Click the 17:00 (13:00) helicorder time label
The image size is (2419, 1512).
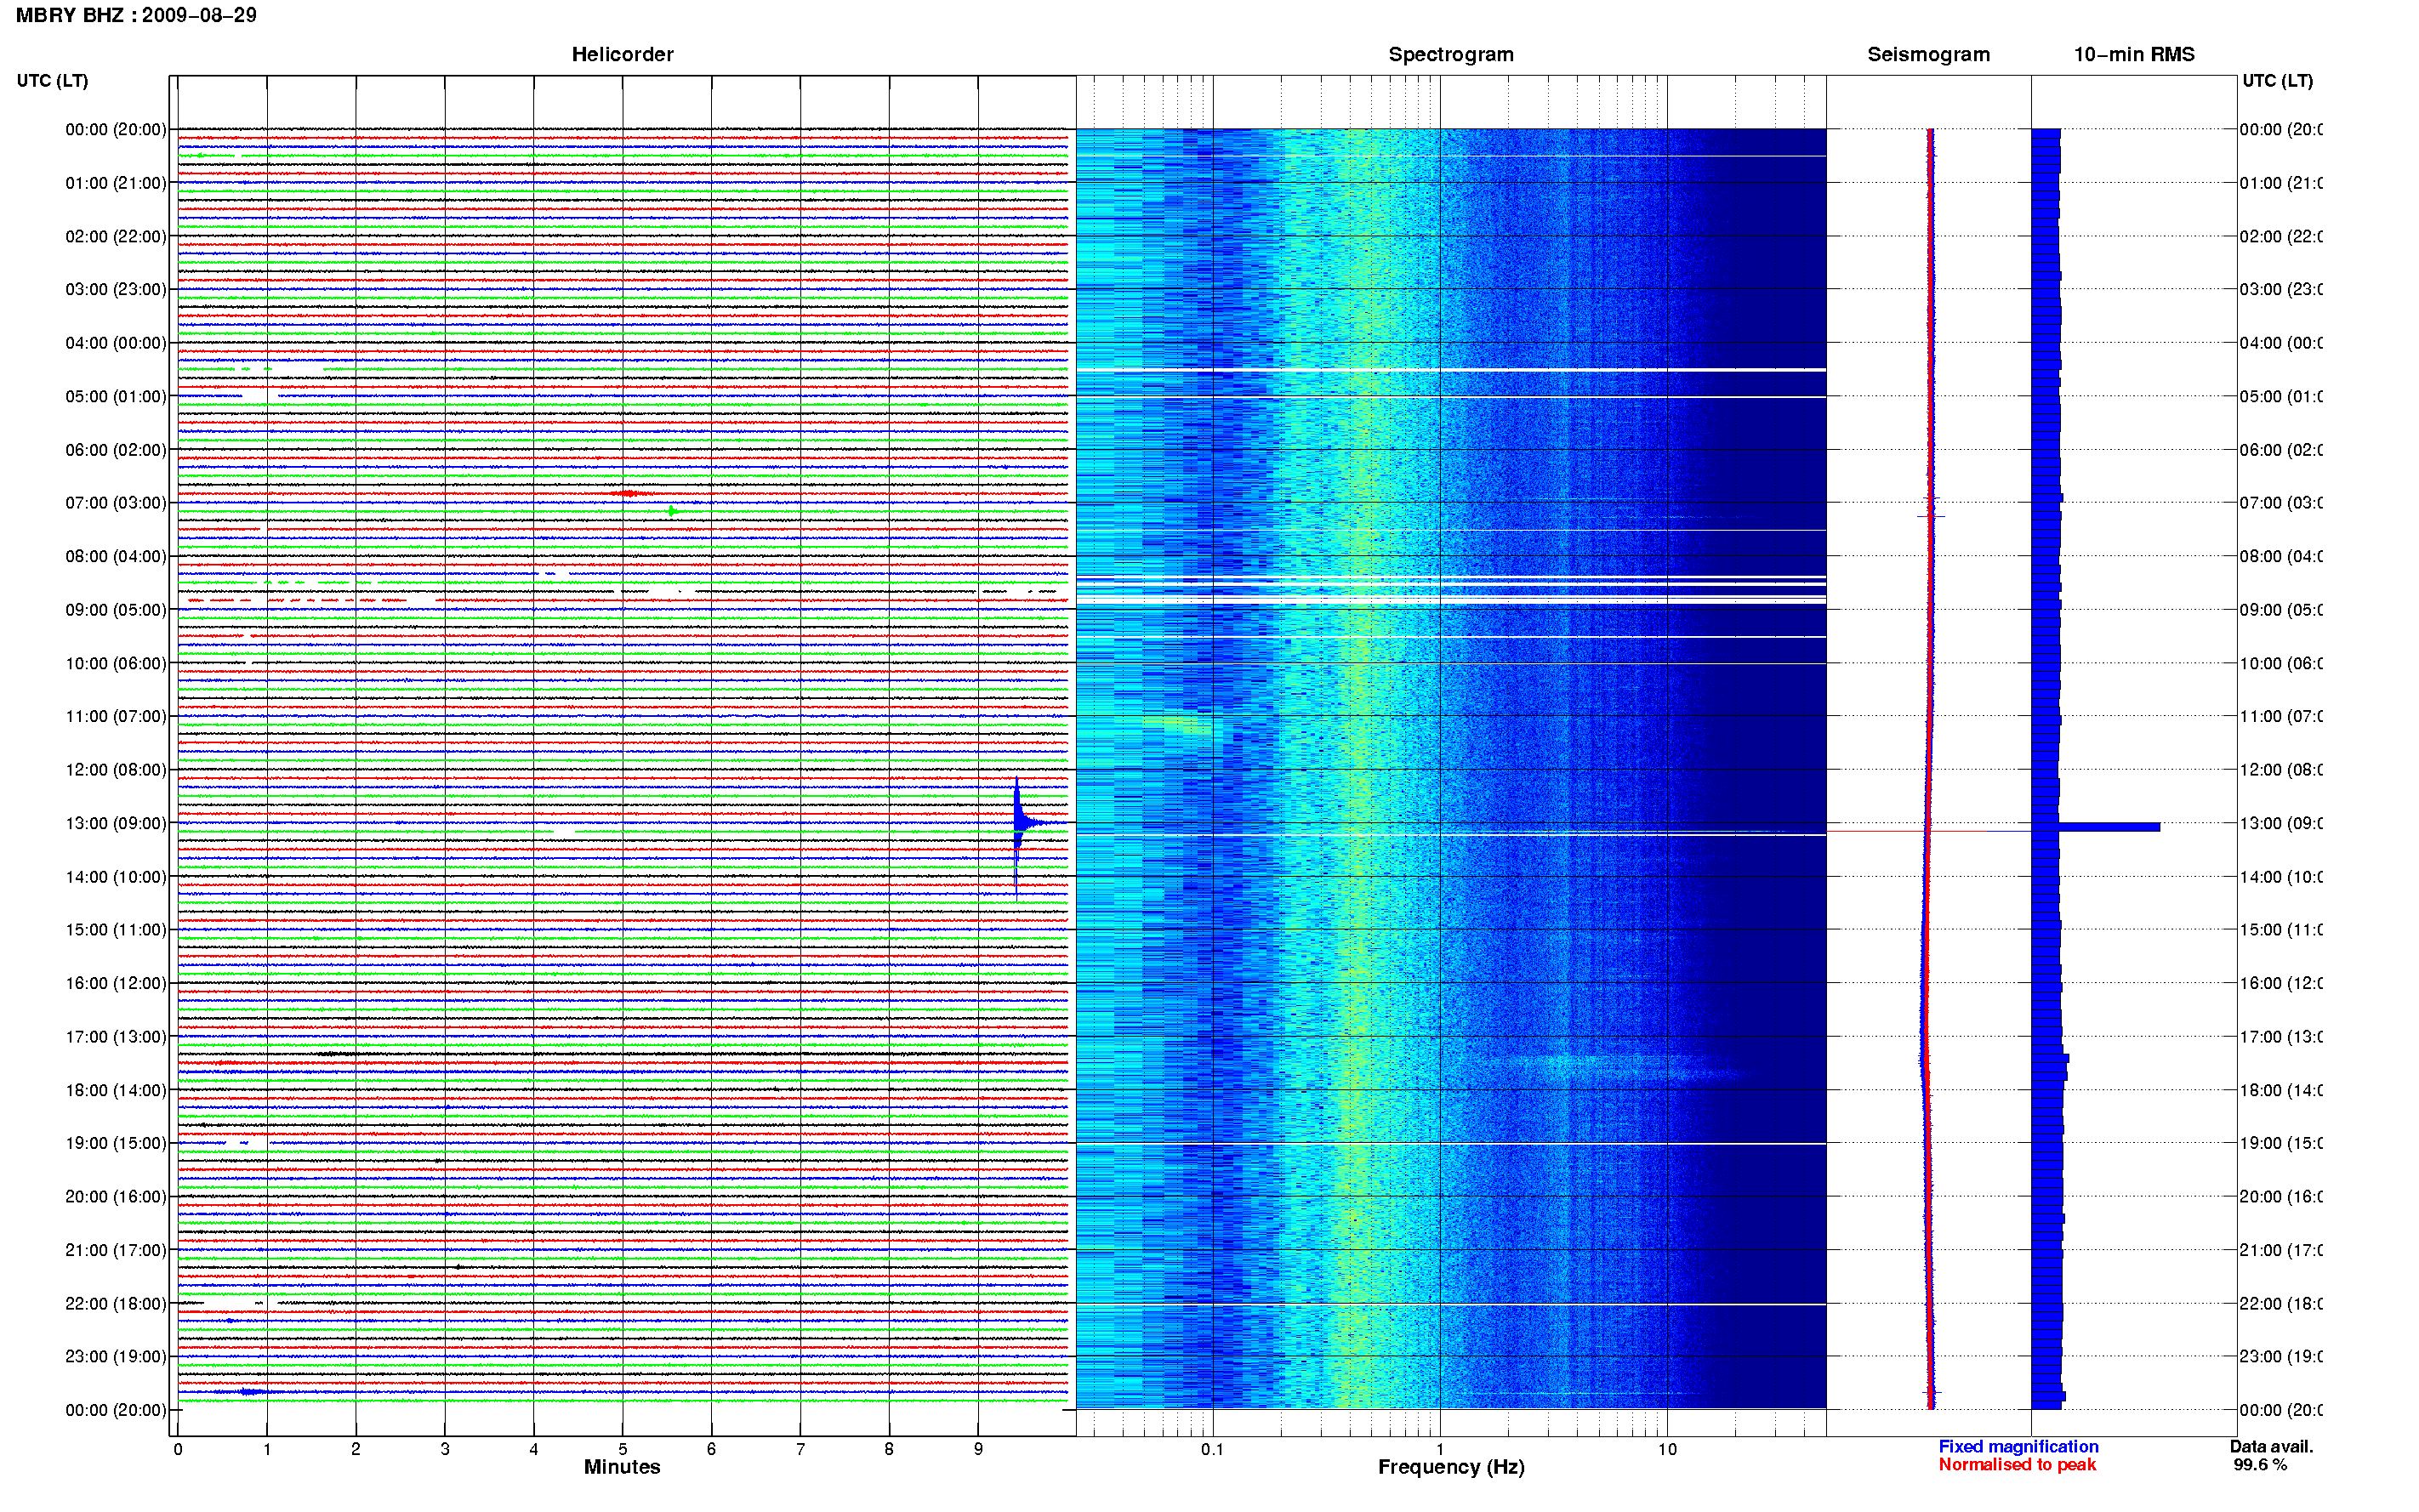coord(116,1036)
